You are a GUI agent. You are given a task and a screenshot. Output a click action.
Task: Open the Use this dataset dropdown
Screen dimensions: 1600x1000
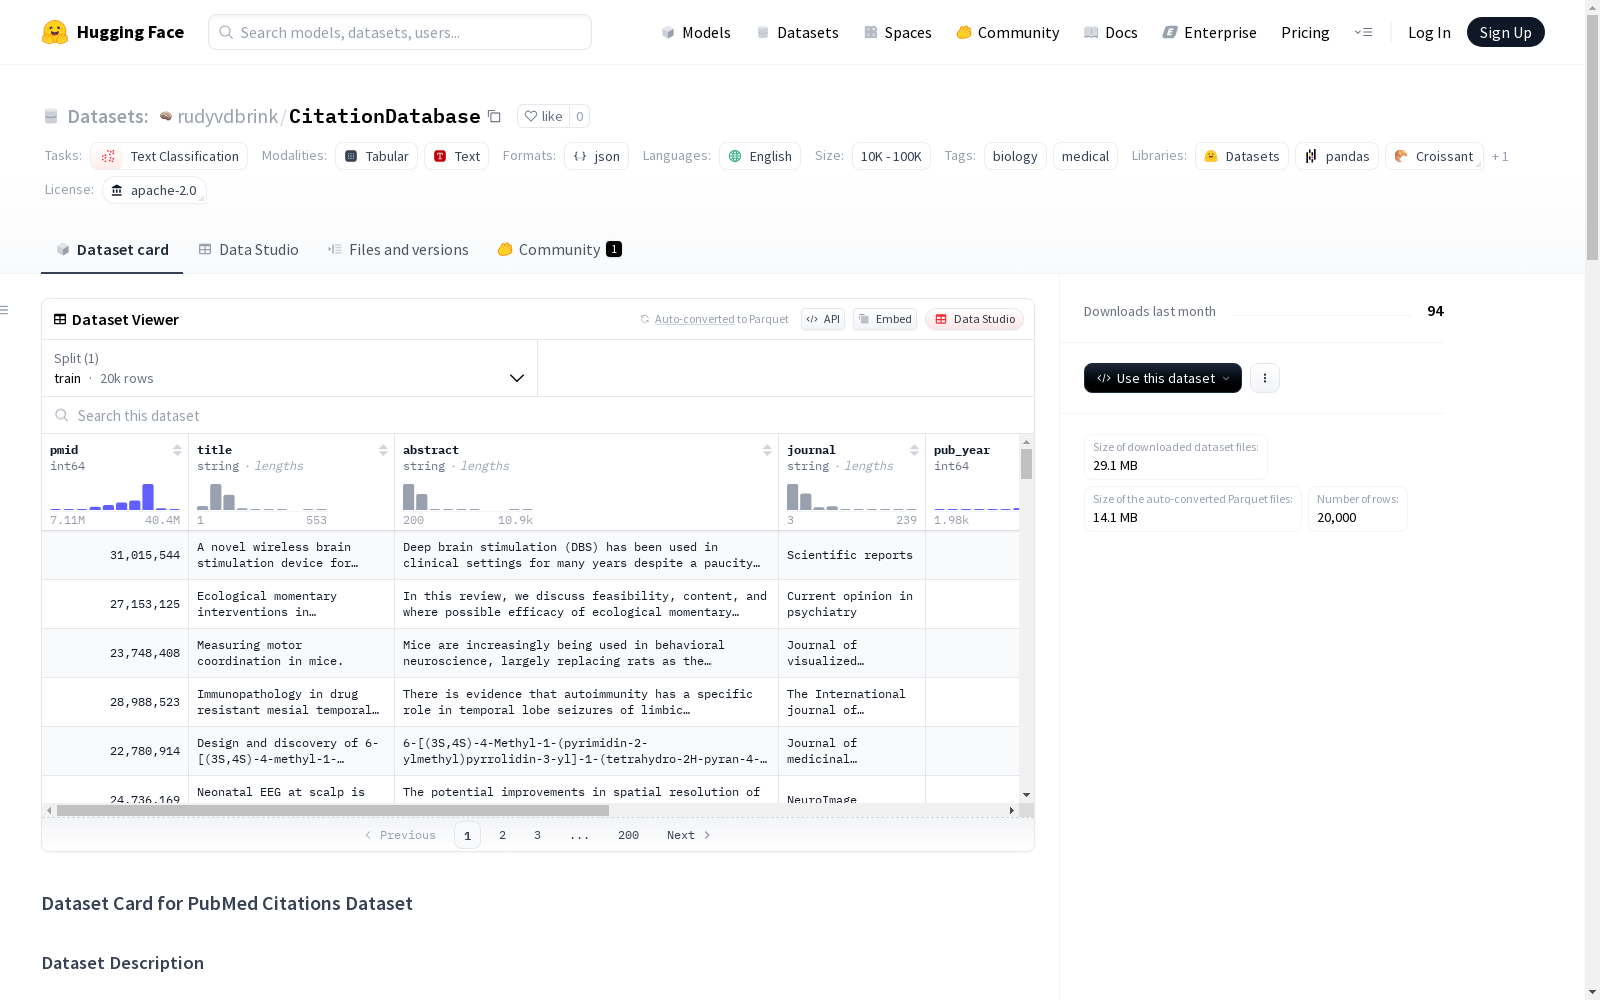[1163, 378]
